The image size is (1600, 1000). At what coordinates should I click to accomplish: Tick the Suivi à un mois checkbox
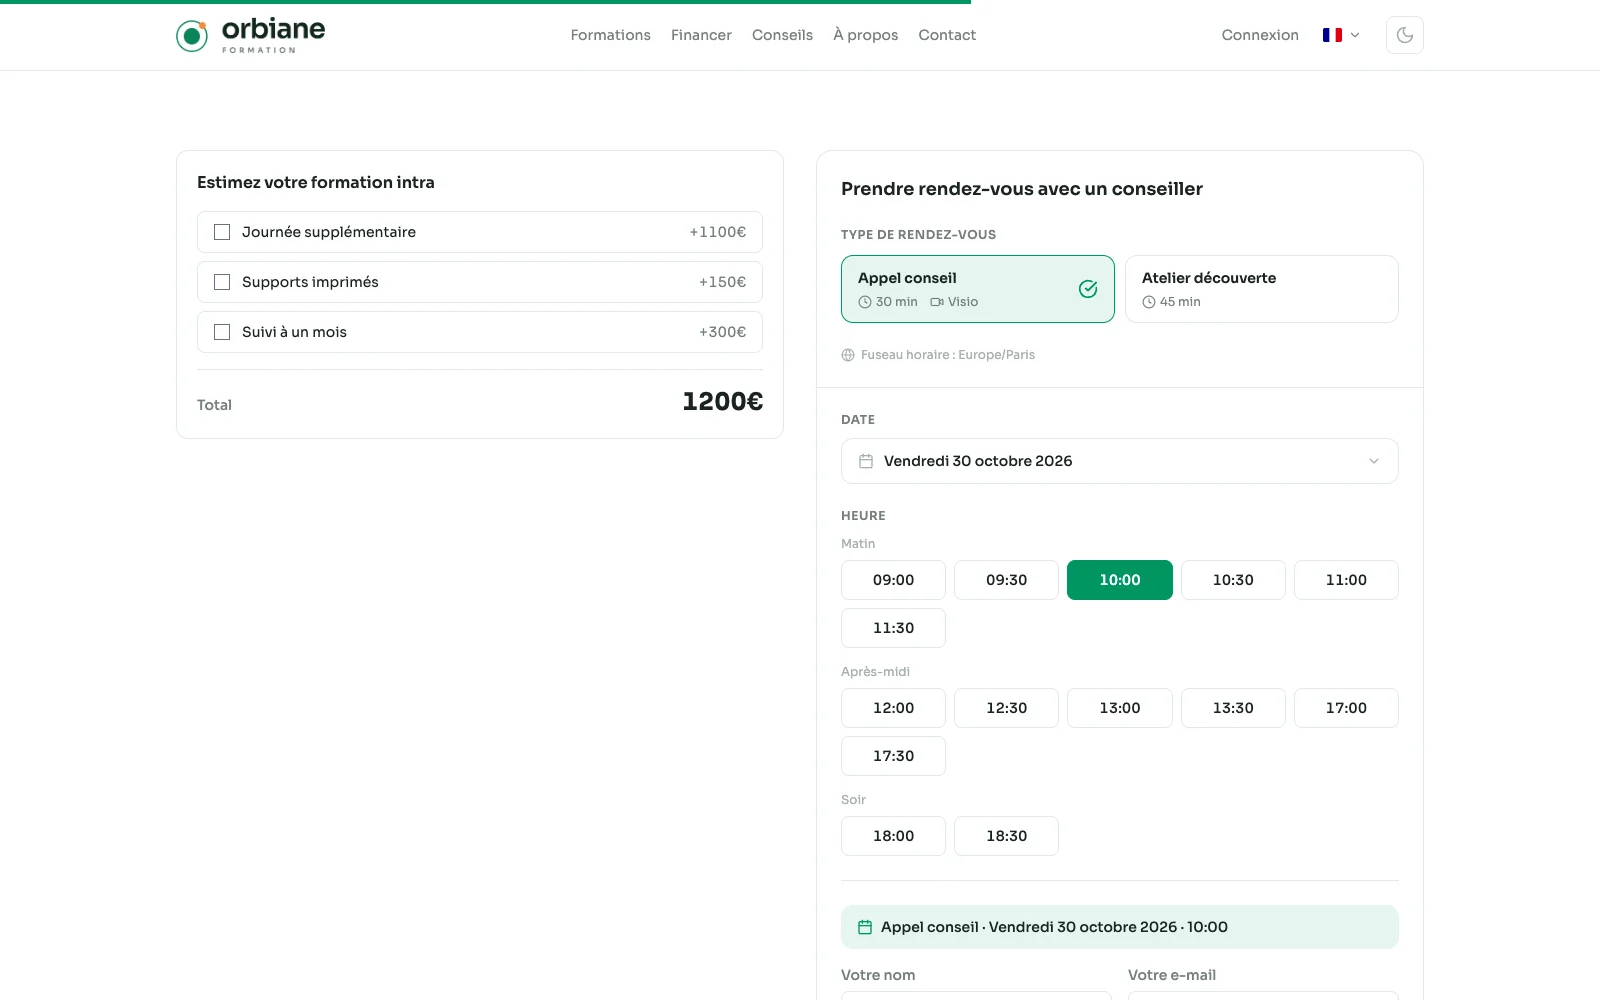click(222, 332)
